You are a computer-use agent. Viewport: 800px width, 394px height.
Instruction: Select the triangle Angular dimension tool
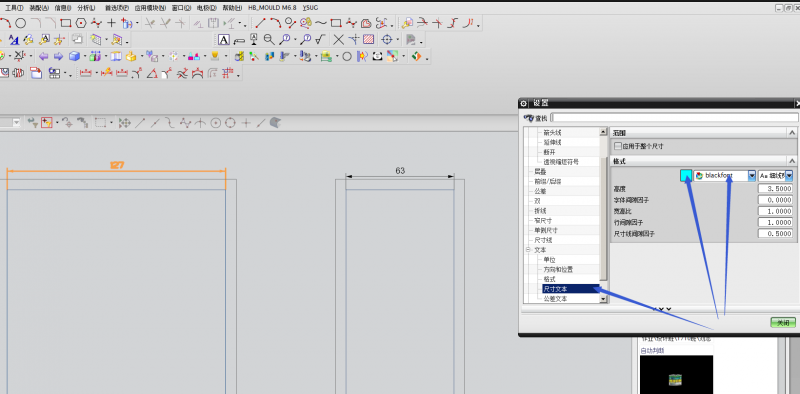coord(152,73)
